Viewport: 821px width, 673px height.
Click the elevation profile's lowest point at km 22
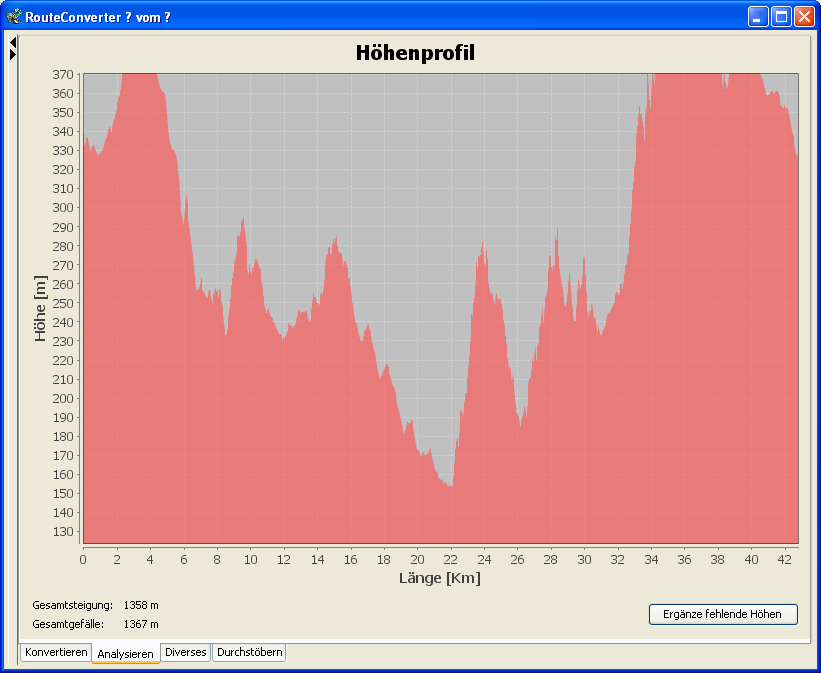point(451,486)
